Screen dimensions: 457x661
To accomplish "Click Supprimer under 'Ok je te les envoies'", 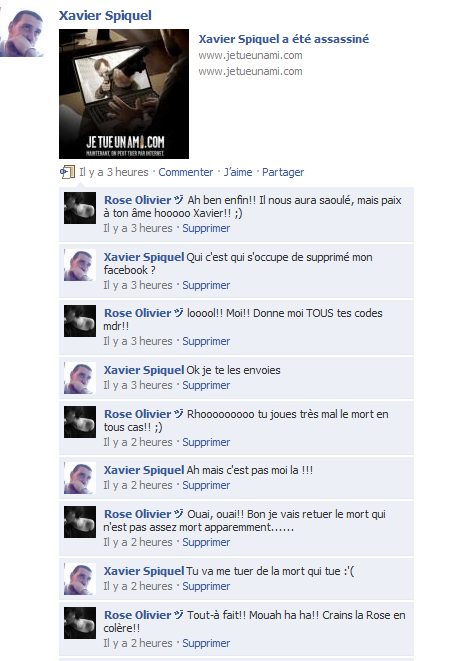I will pos(206,385).
